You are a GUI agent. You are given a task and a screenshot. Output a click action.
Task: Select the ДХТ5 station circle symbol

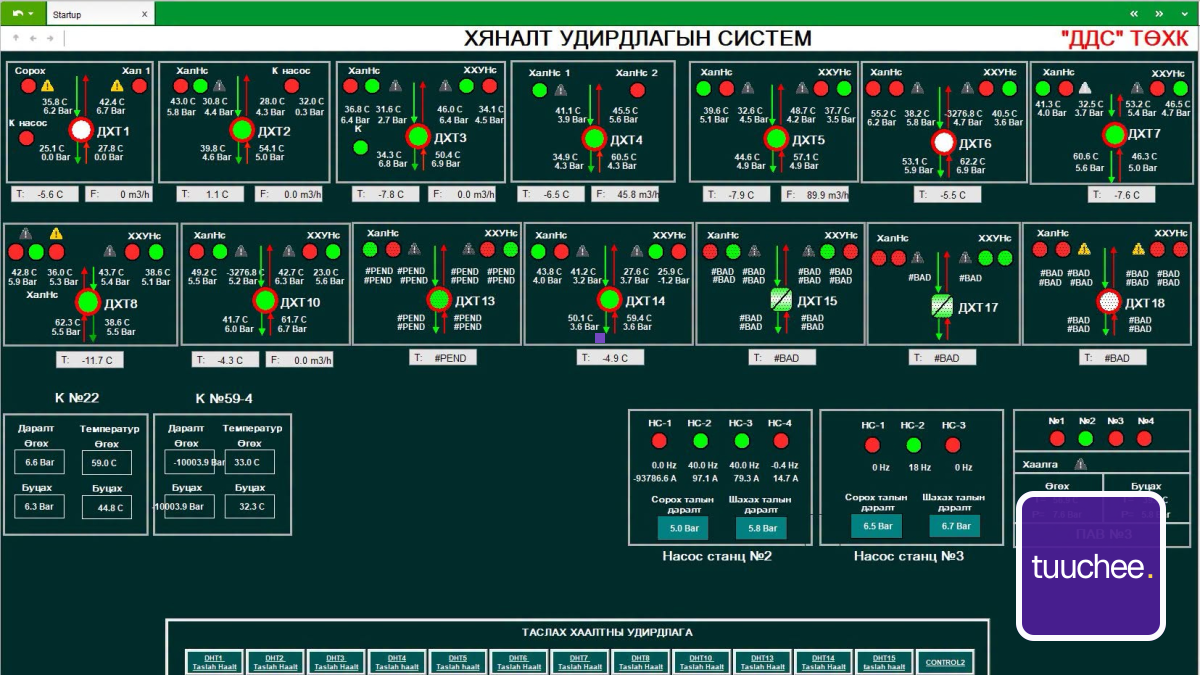(776, 139)
